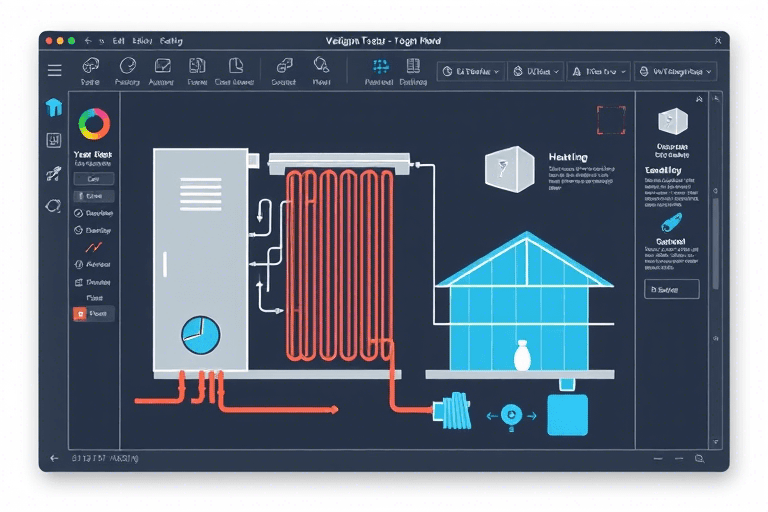Select the red zigzag line tool
Image resolution: width=768 pixels, height=512 pixels.
(x=93, y=246)
